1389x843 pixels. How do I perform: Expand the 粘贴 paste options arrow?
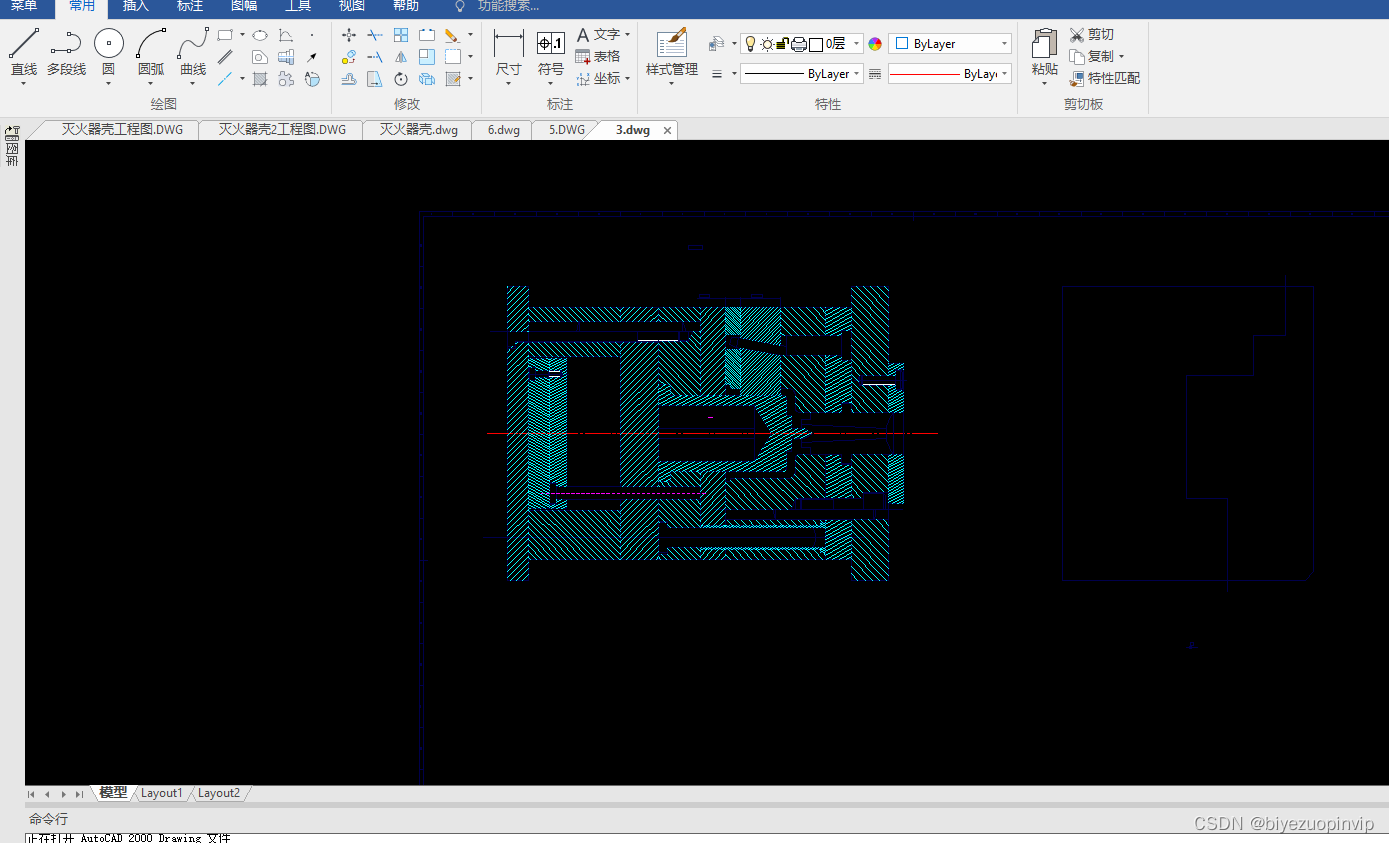1045,83
